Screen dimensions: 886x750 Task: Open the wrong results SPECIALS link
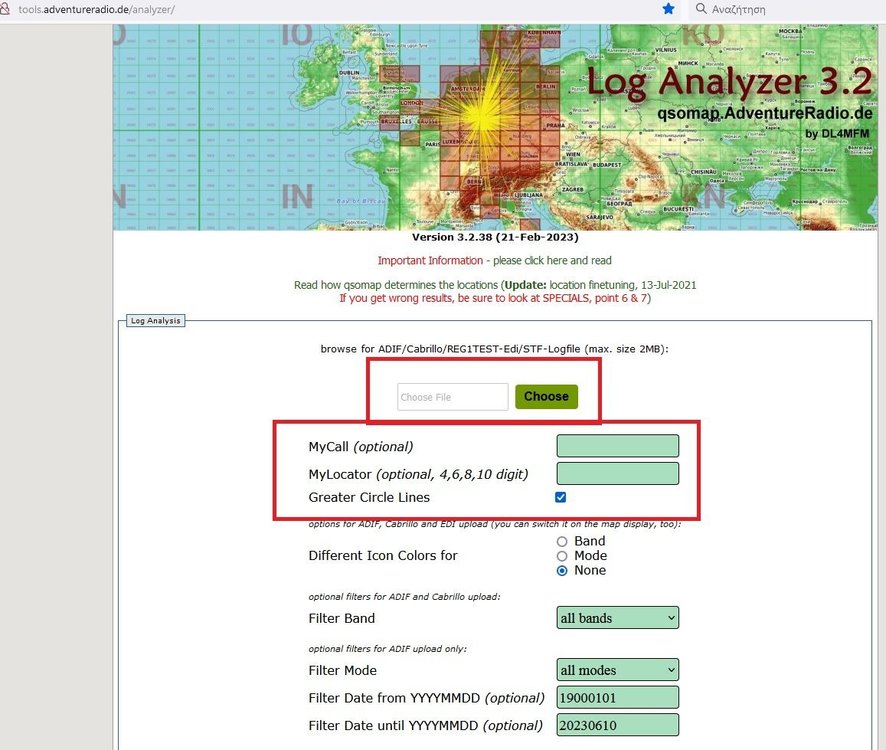point(494,298)
